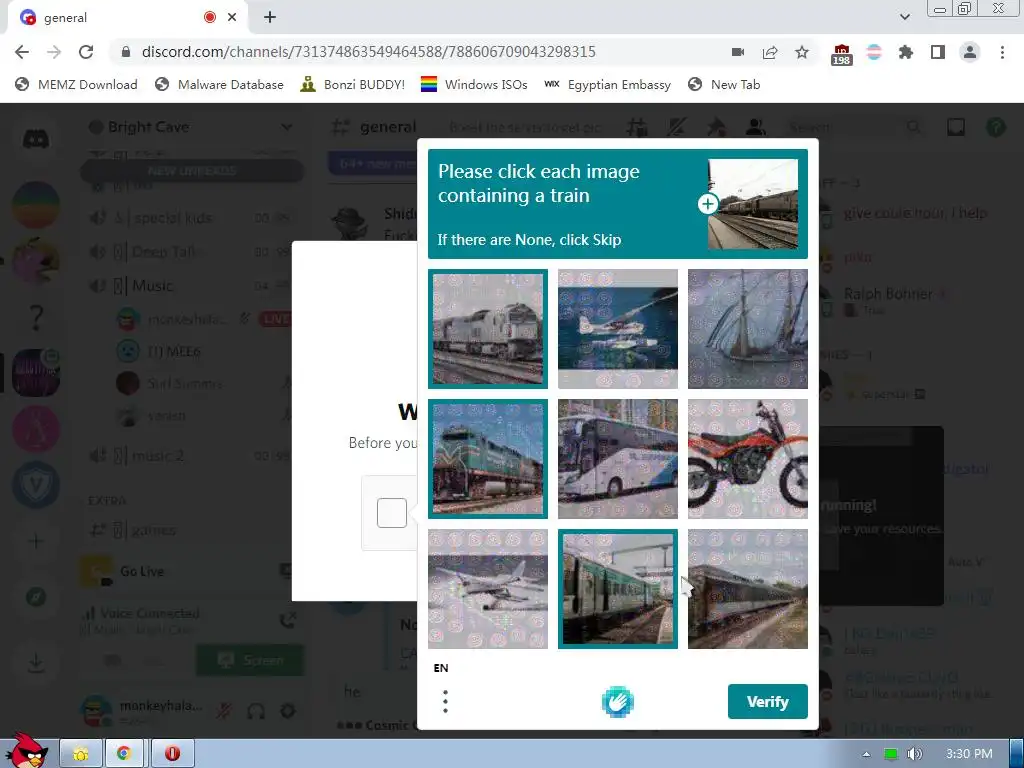Open a new browser tab
Viewport: 1024px width, 768px height.
click(x=270, y=18)
